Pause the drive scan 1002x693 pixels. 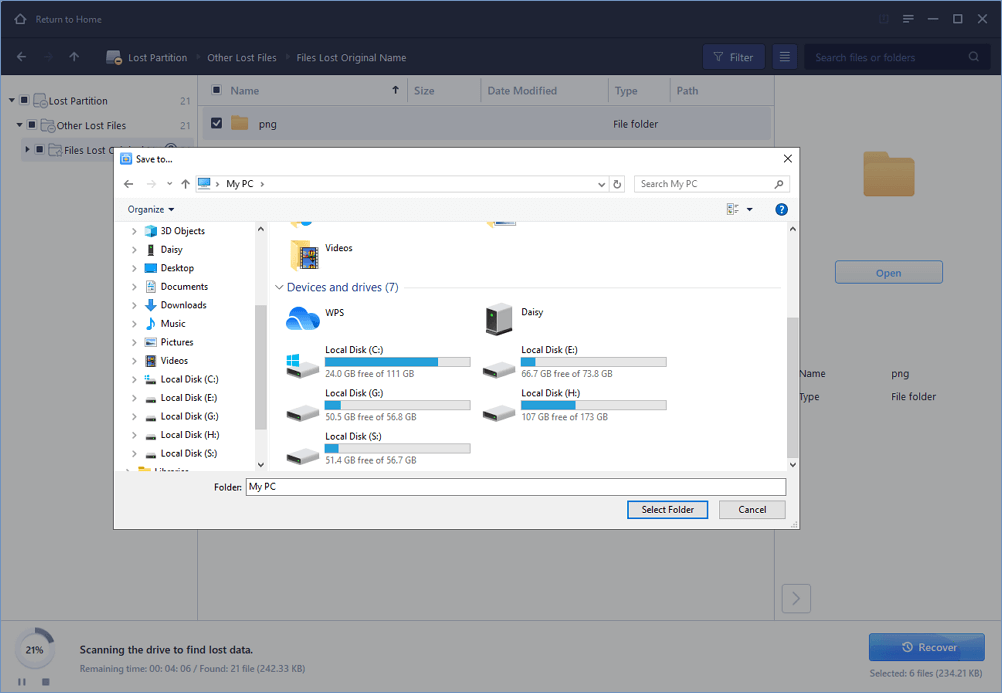tap(23, 681)
